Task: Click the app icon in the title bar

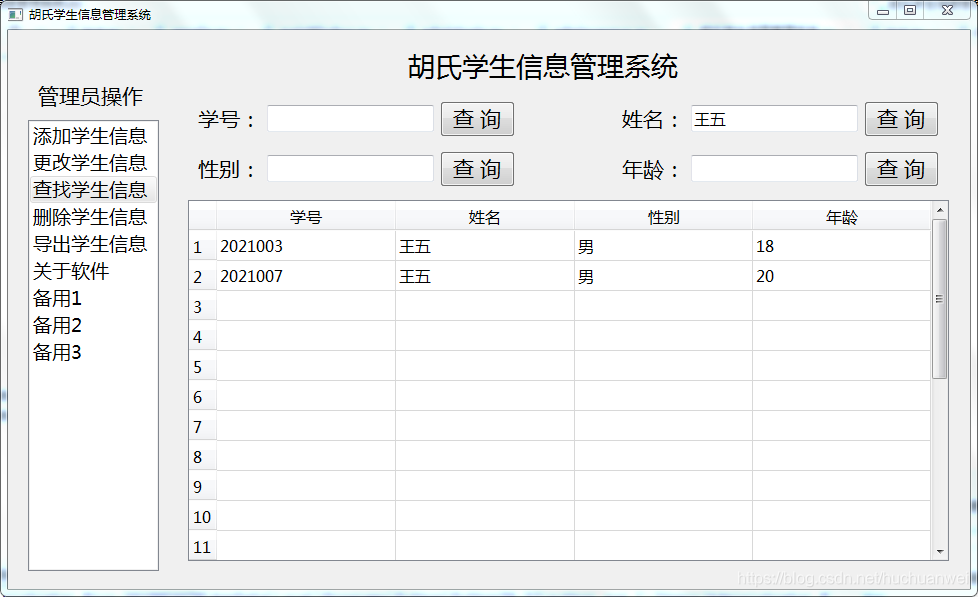Action: pyautogui.click(x=15, y=14)
